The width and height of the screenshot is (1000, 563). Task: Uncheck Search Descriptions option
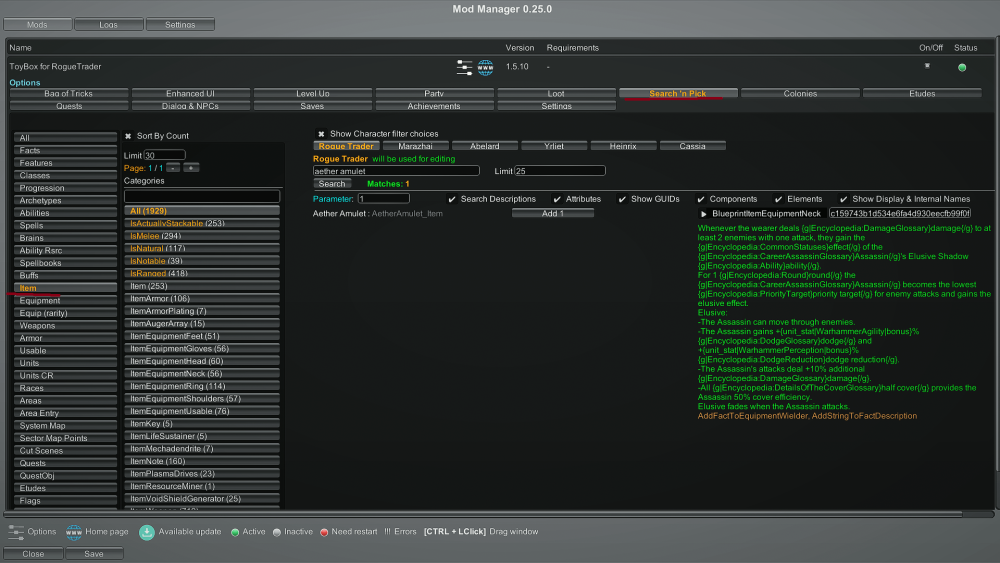point(452,199)
